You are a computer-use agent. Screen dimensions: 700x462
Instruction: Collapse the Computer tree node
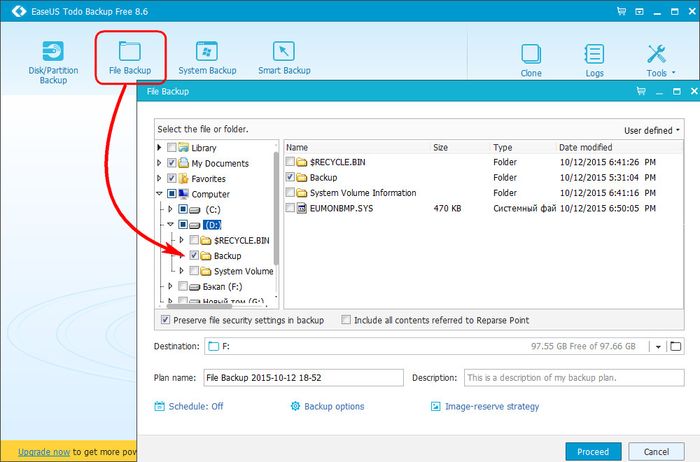(159, 194)
